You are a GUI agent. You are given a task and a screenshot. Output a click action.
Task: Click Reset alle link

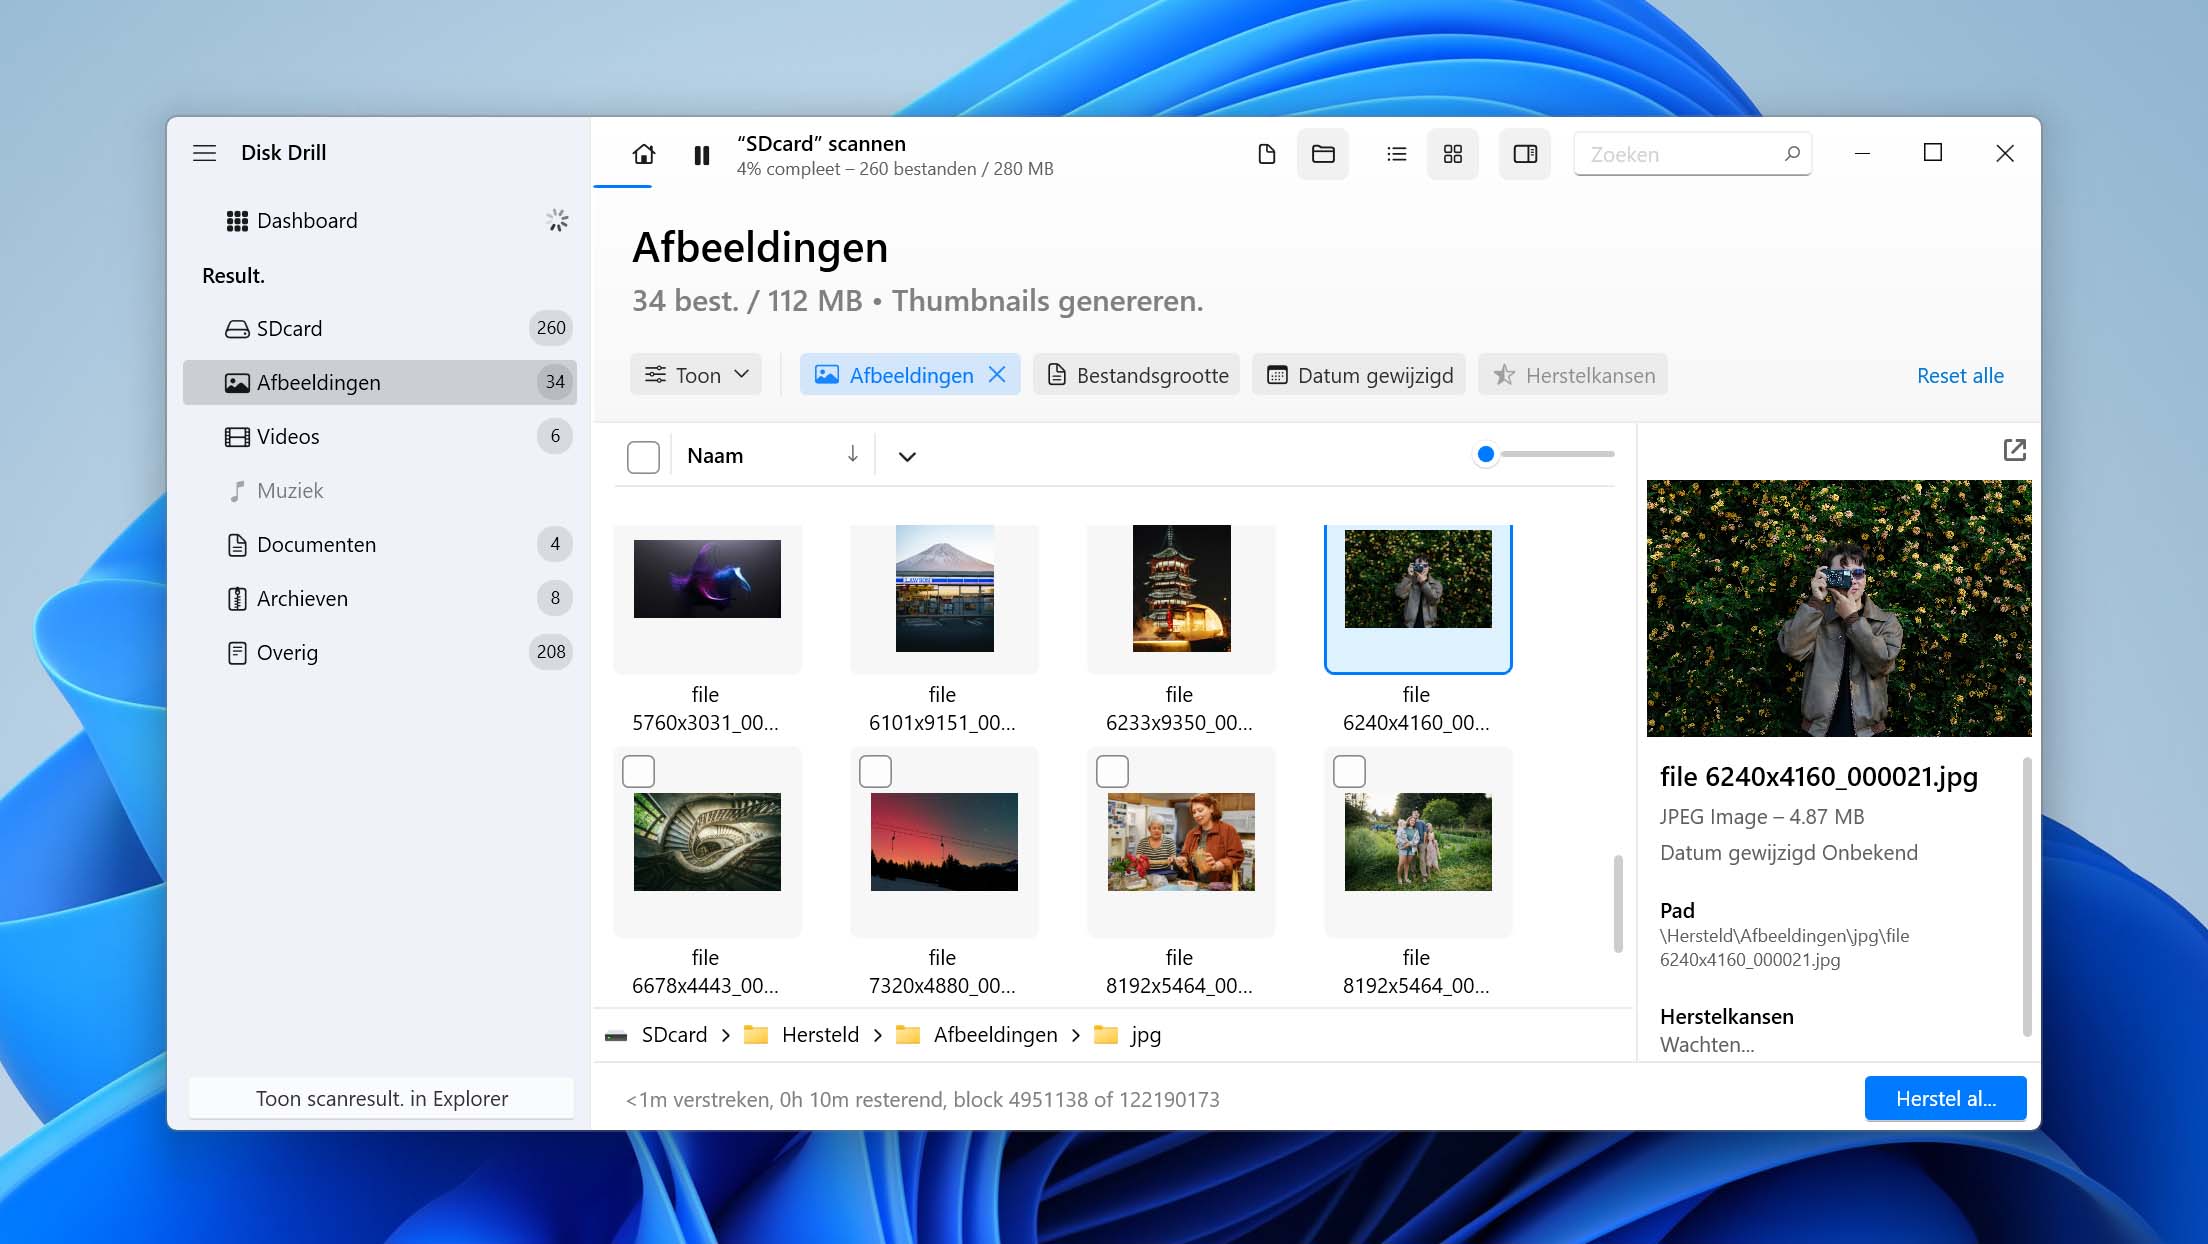(1960, 376)
